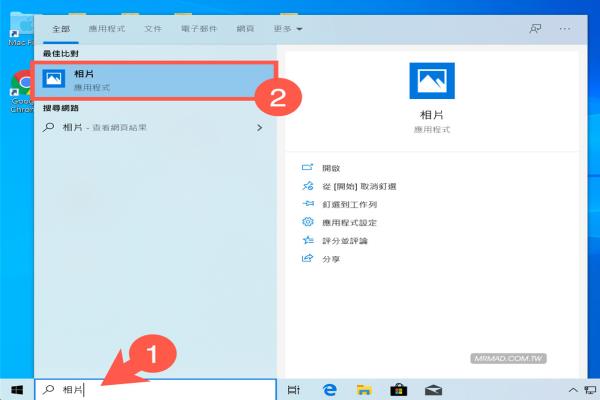Open Microsoft Edge from the taskbar
Screen dimensions: 600x400
(x=329, y=390)
